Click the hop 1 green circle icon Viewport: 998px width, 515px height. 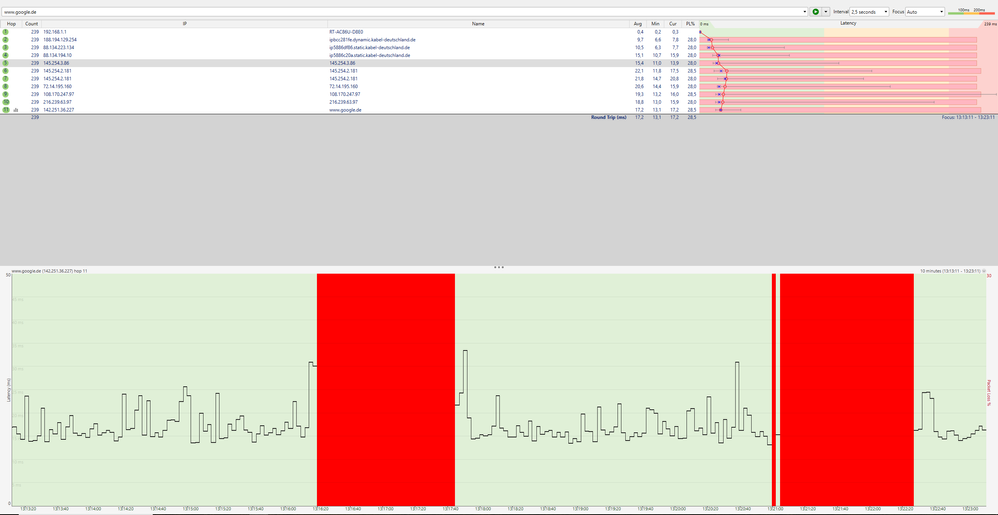pyautogui.click(x=5, y=31)
